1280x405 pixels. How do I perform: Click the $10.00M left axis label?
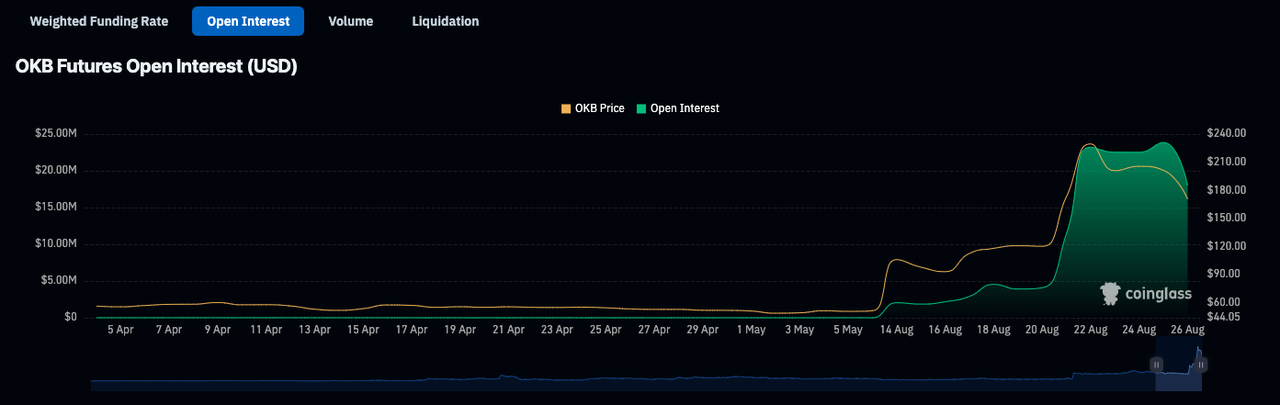click(55, 244)
